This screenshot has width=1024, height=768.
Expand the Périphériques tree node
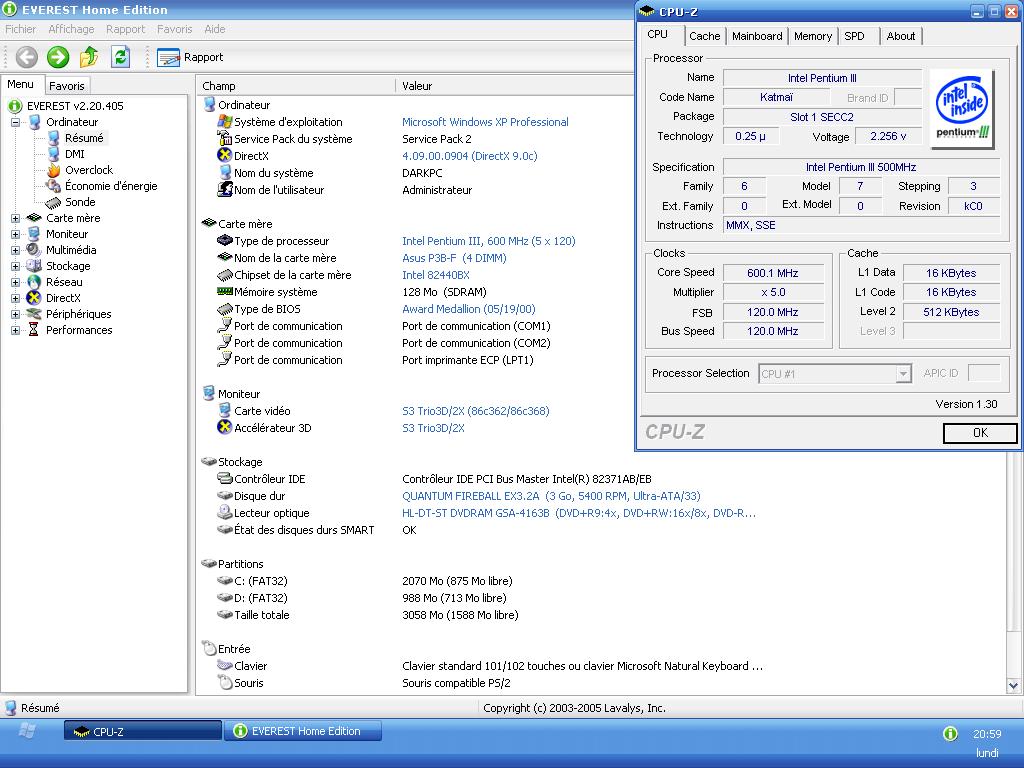(x=16, y=314)
